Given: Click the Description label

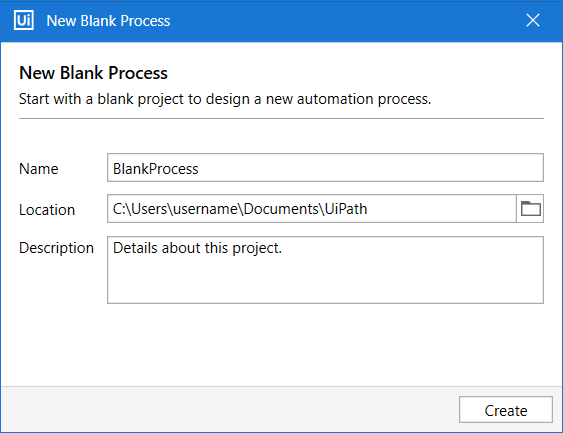Looking at the screenshot, I should (x=56, y=248).
